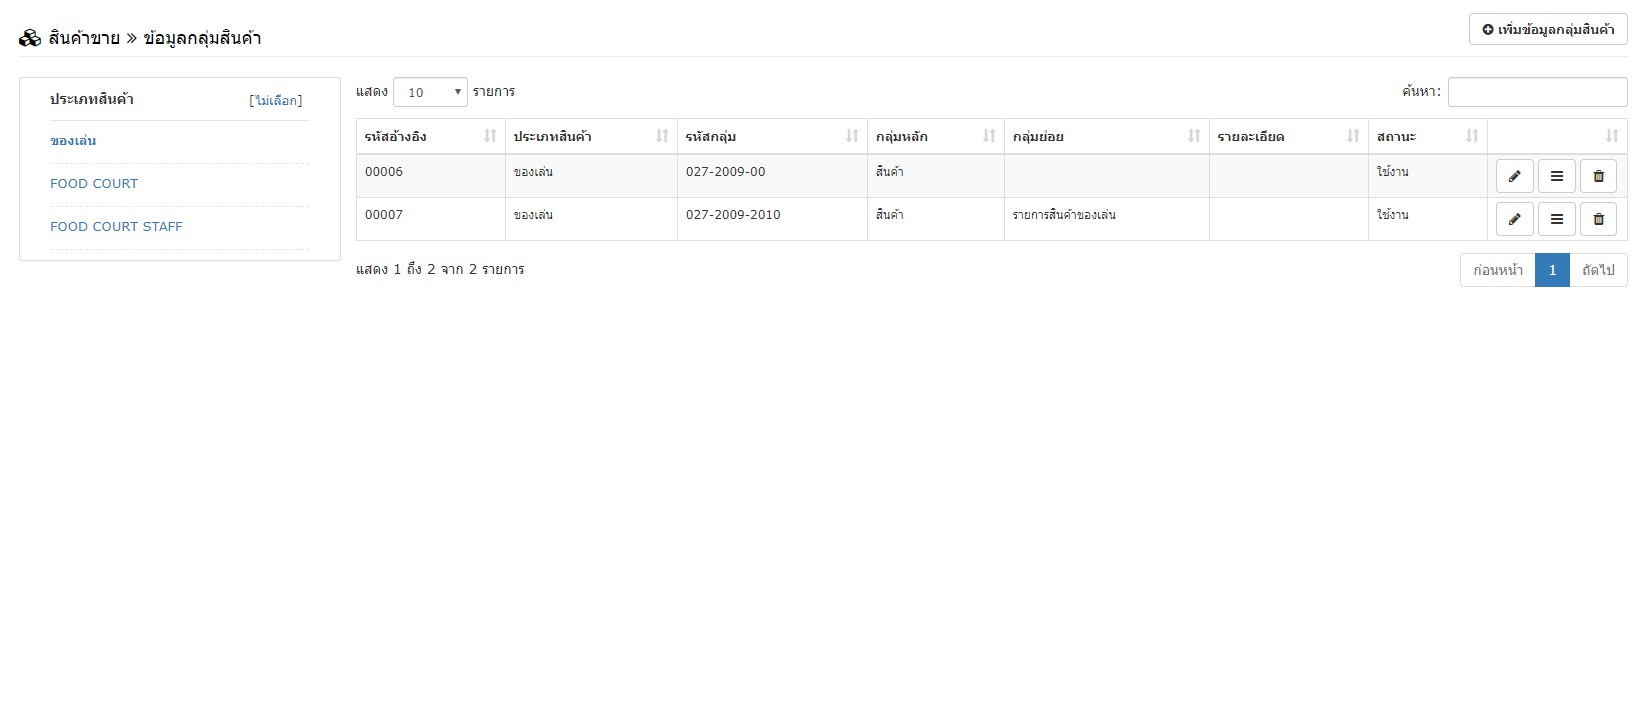
Task: Sort by กลุ่มย่อย column
Action: [x=1107, y=136]
